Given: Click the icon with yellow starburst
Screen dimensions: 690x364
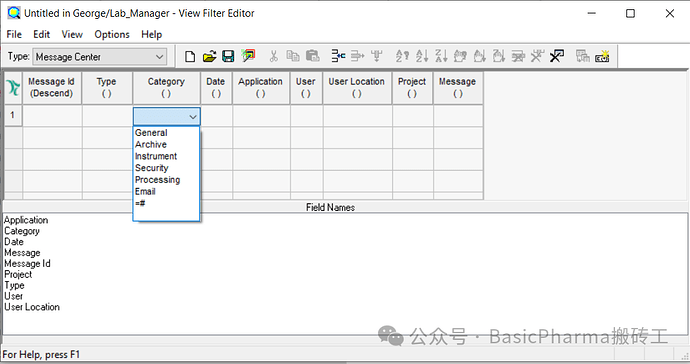Looking at the screenshot, I should click(x=602, y=56).
